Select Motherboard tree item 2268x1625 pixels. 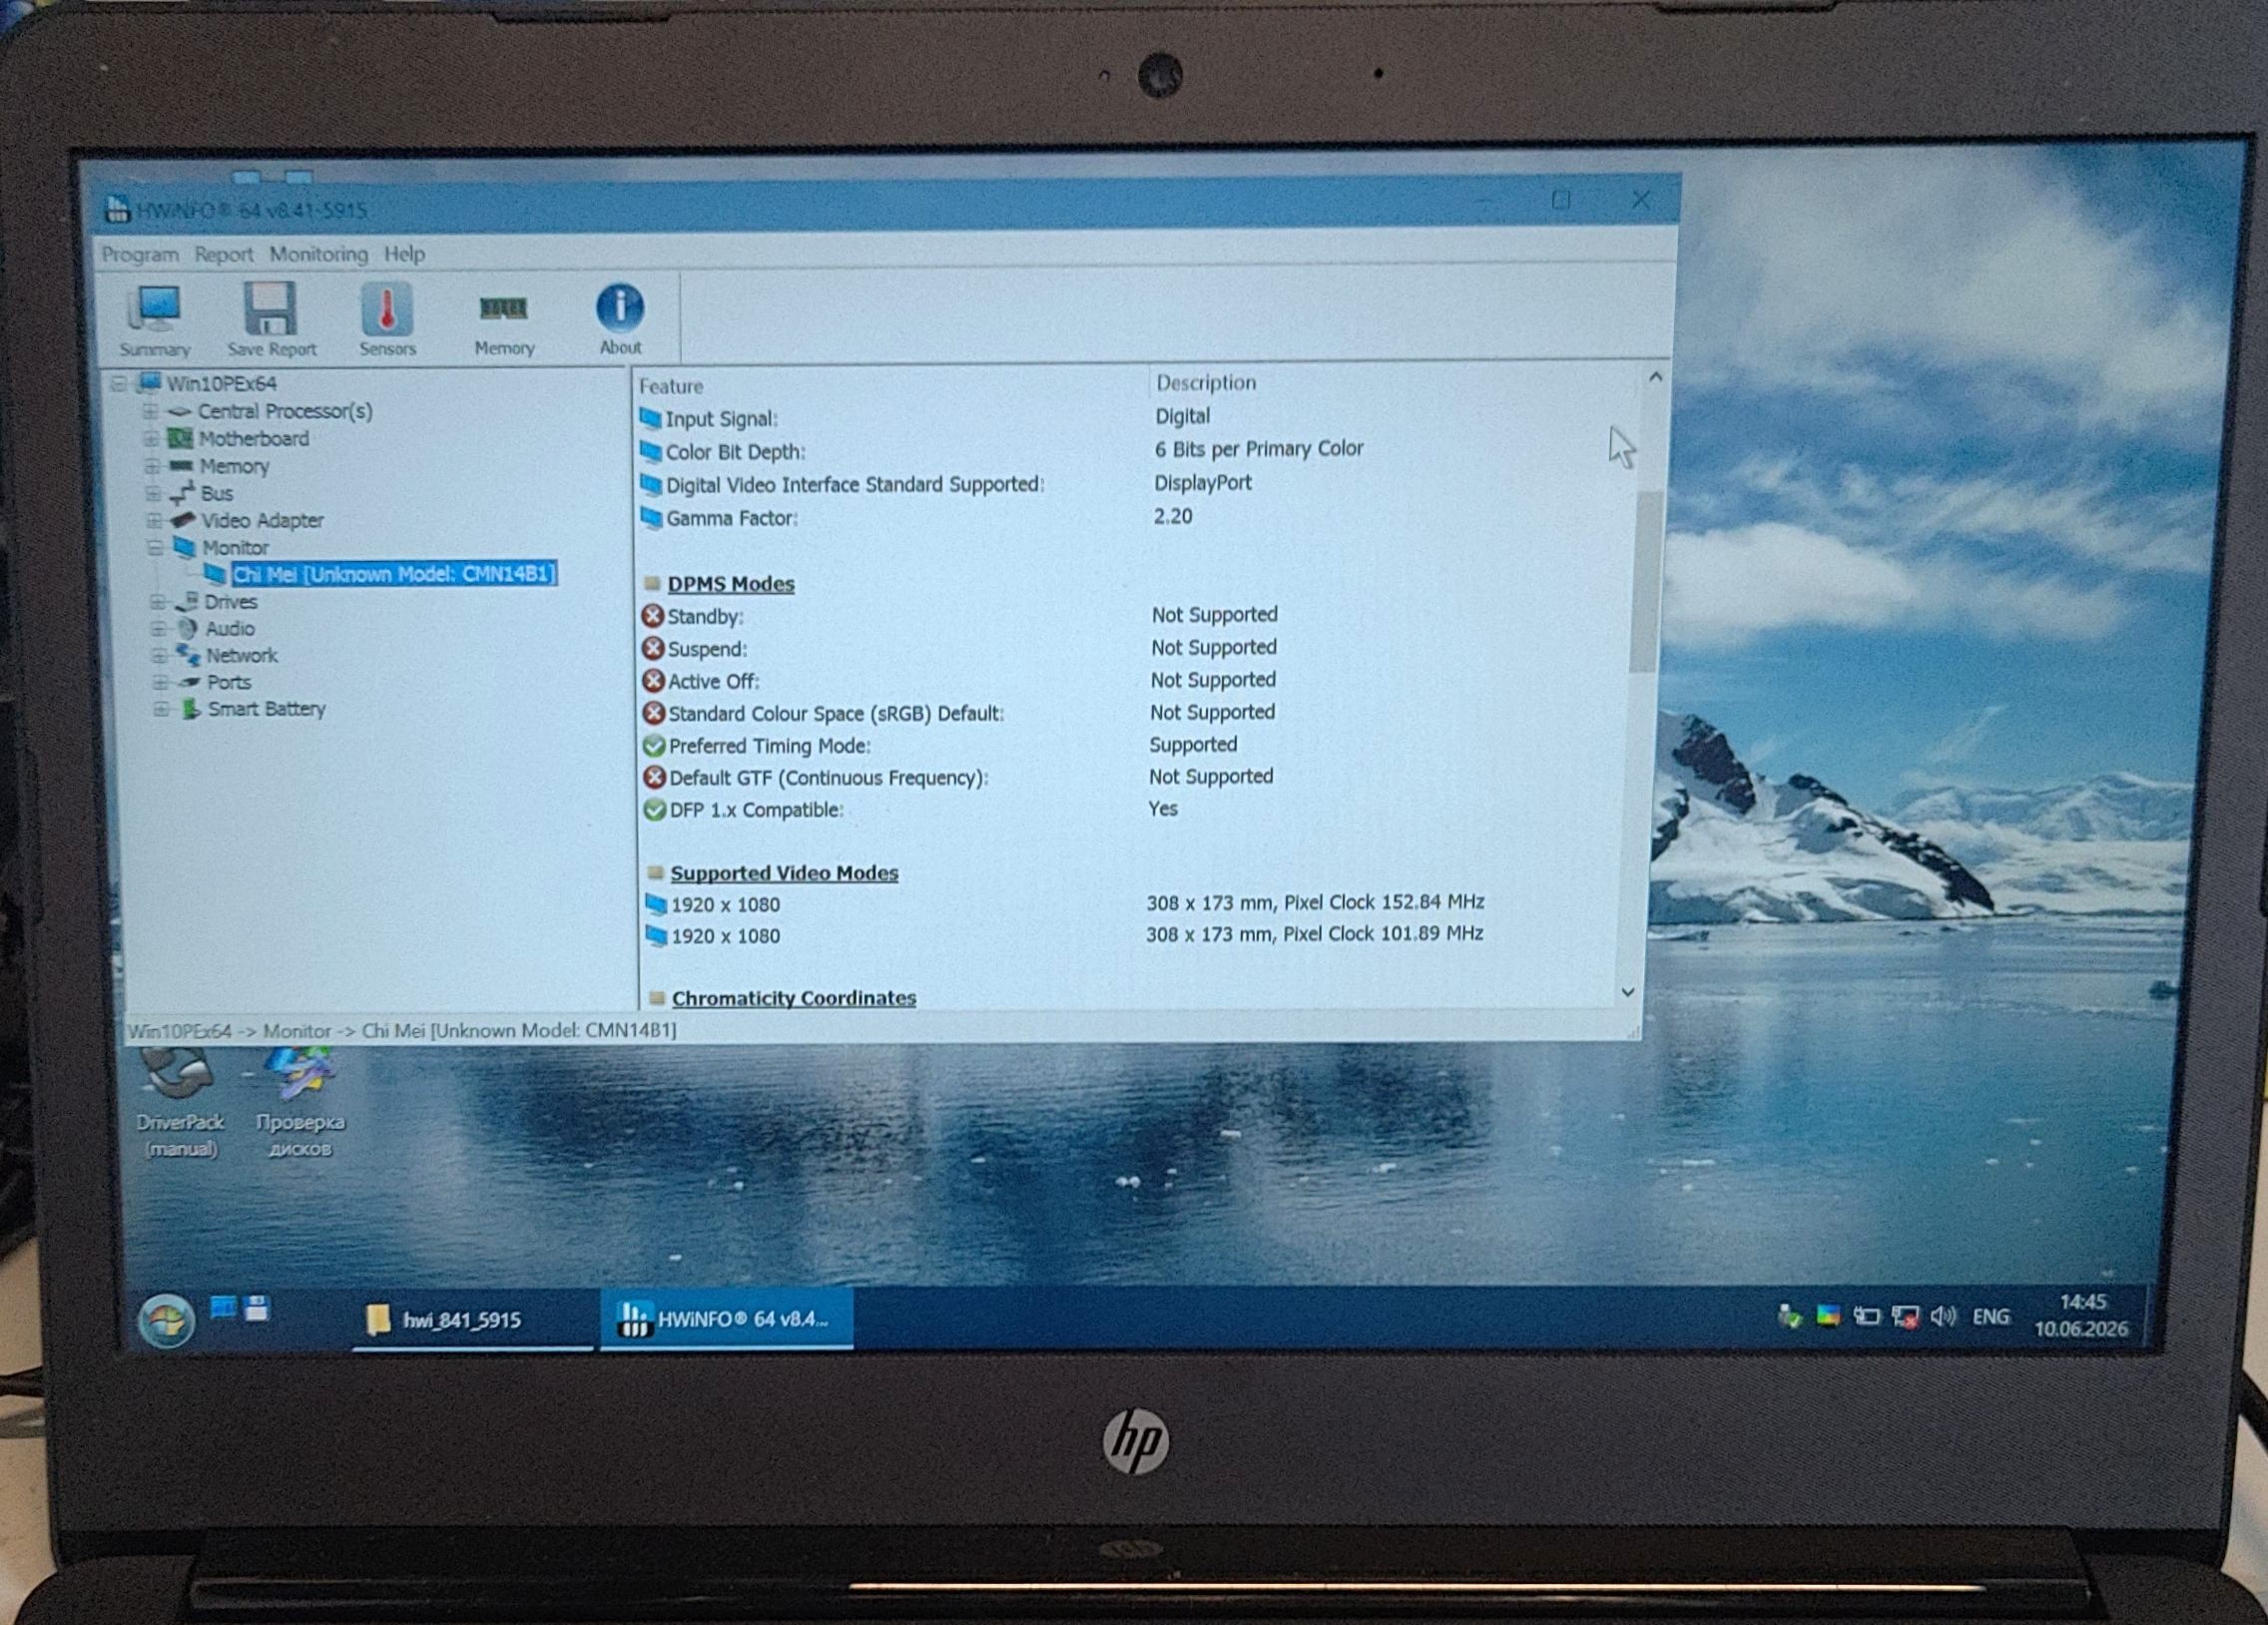tap(254, 439)
